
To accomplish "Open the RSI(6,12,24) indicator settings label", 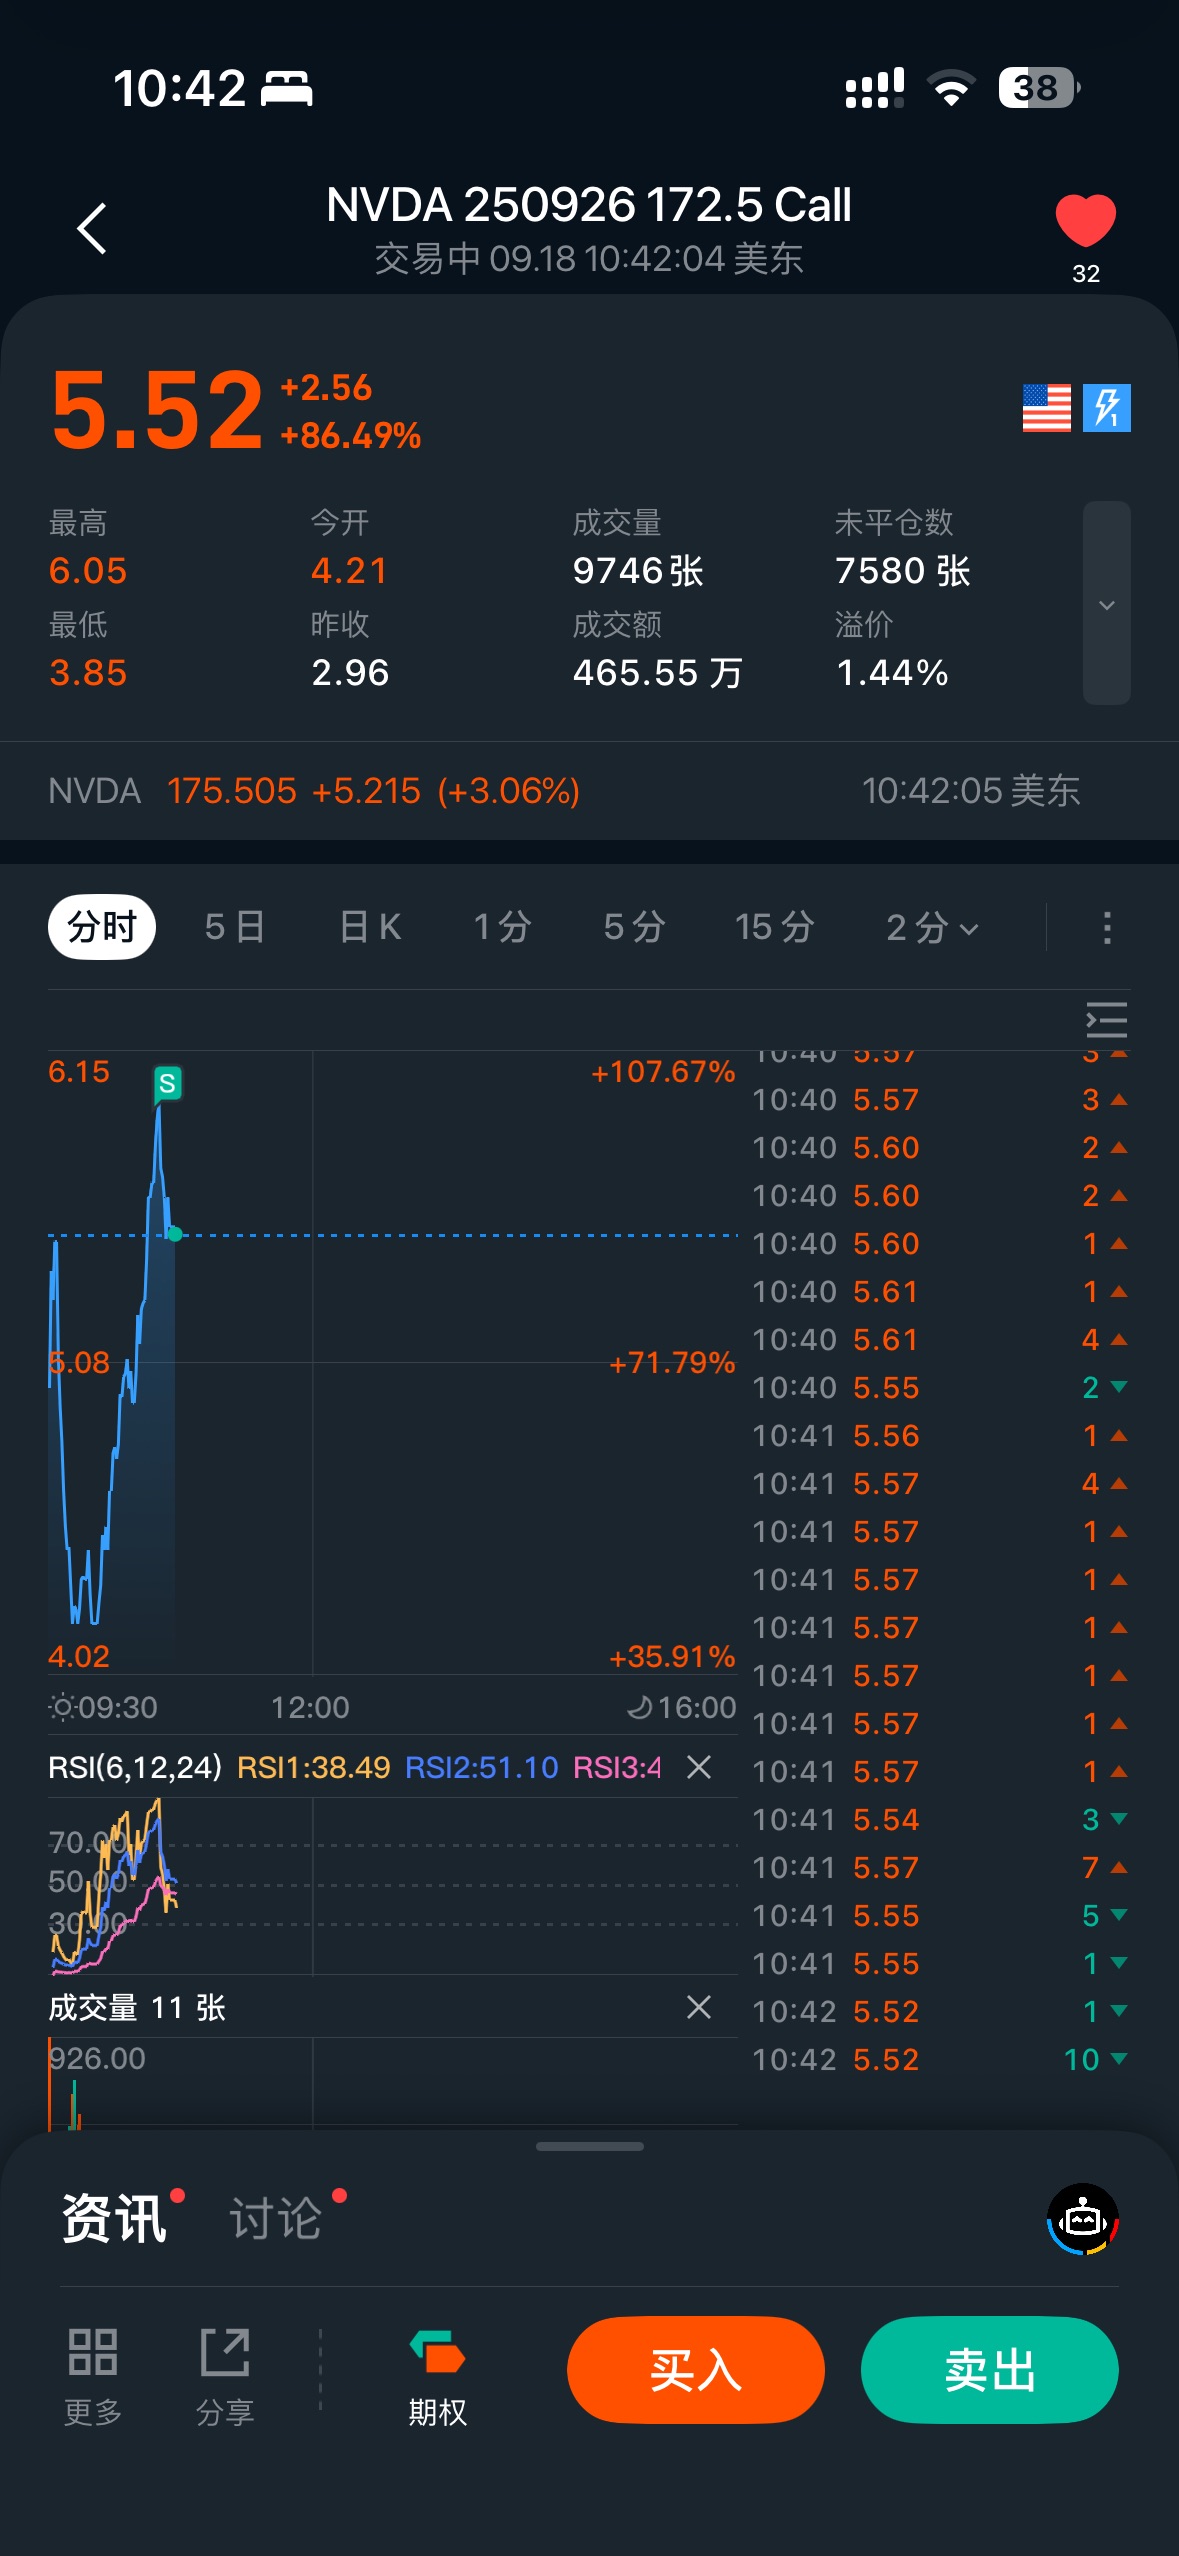I will [135, 1767].
